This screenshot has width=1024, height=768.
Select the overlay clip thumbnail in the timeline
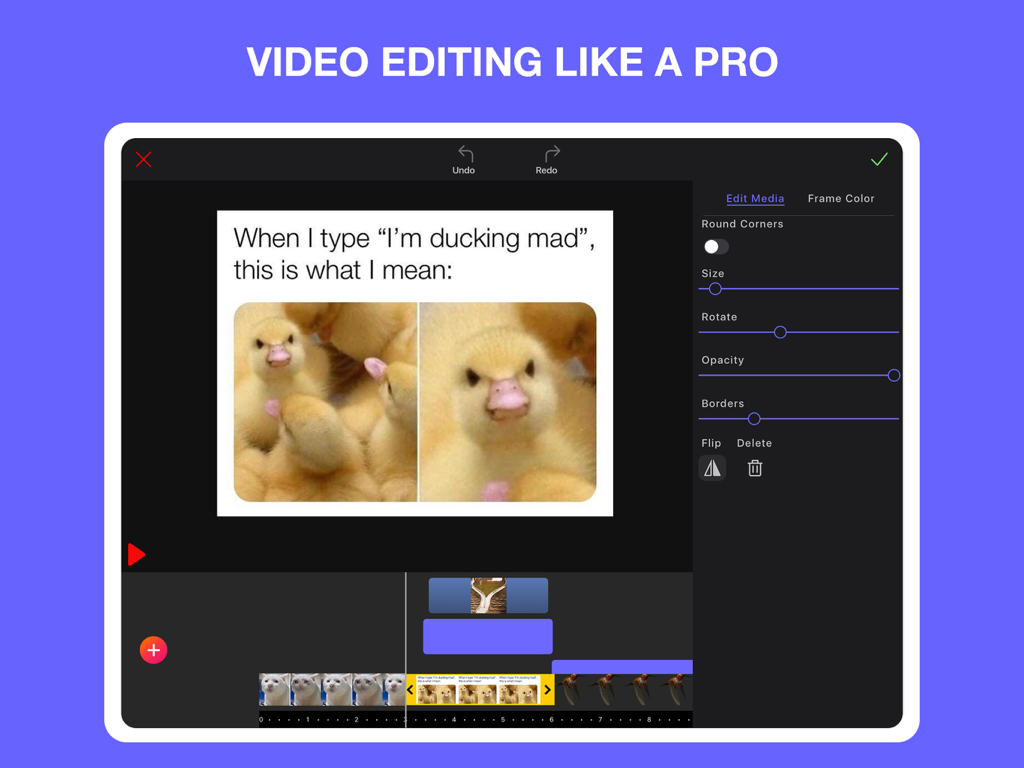pos(488,595)
